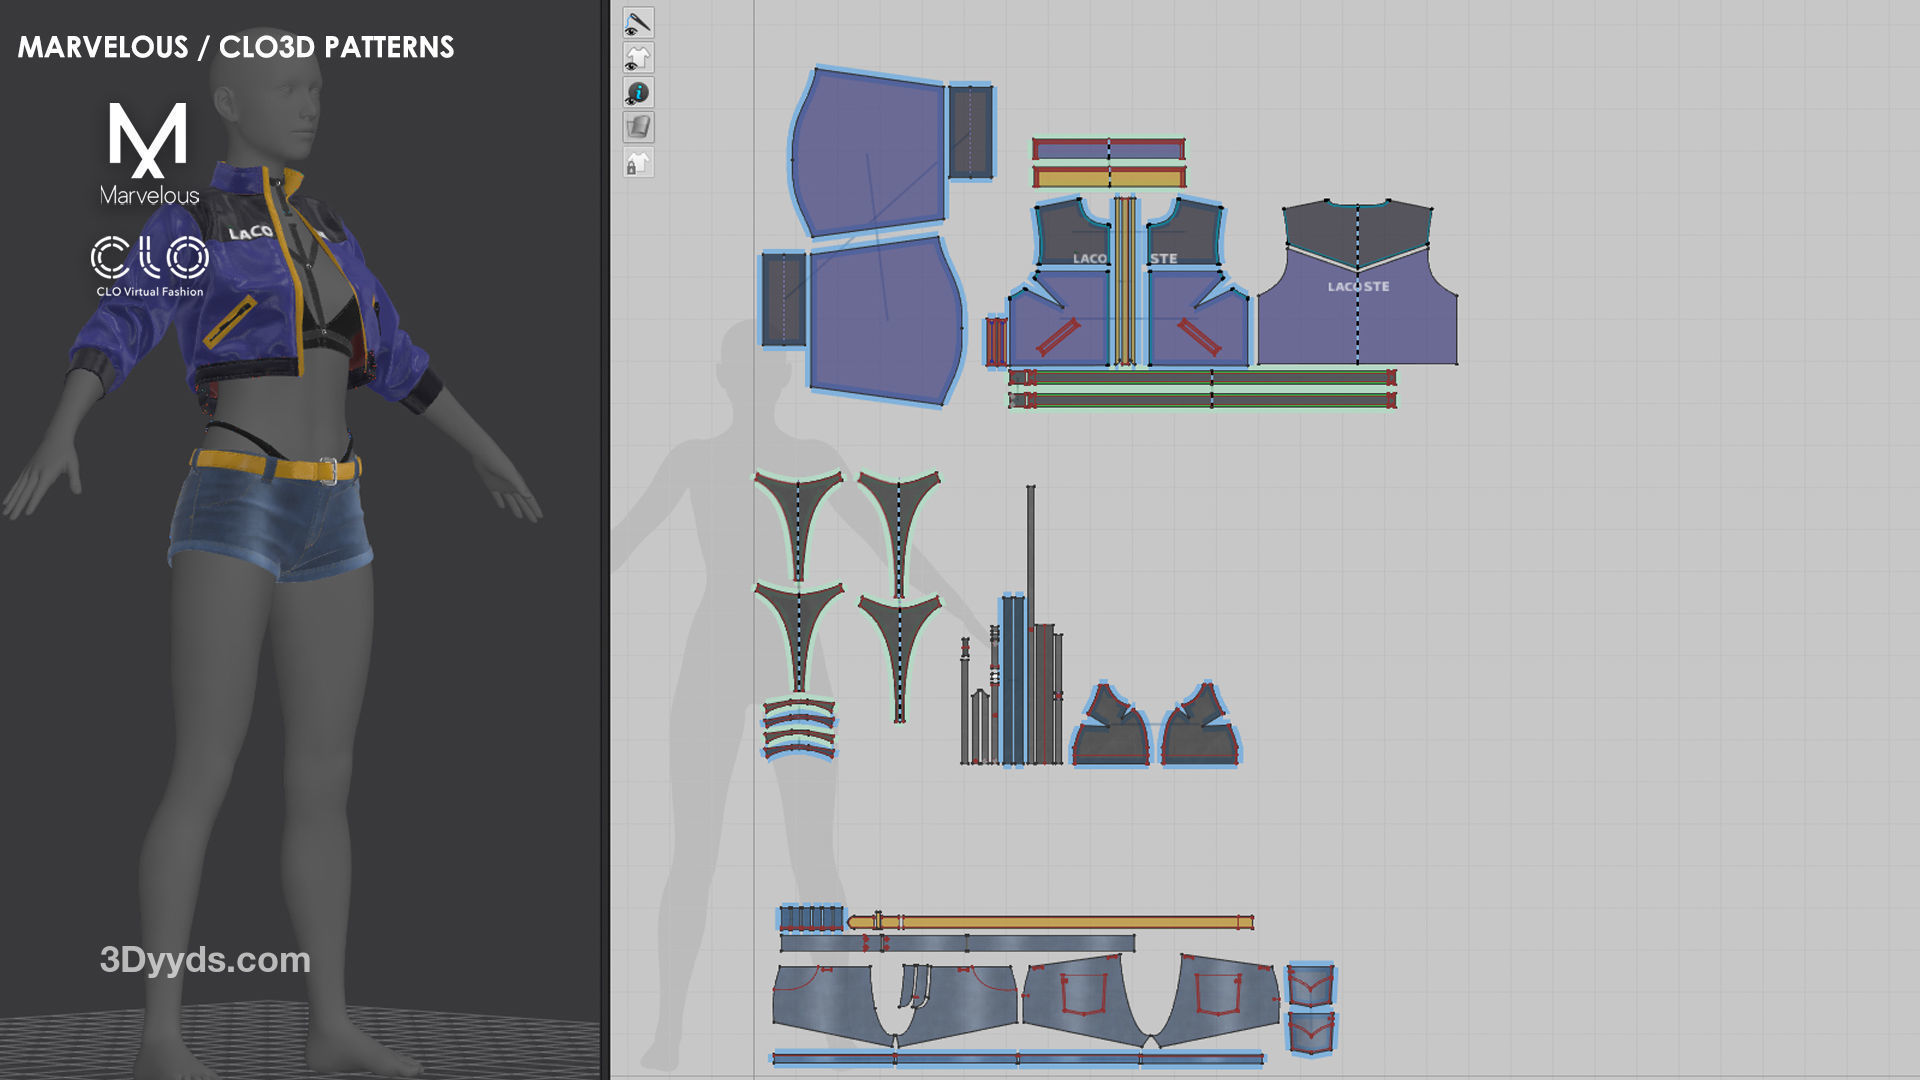Select the upper large sleeve pattern piece
1920x1080 pixels.
(x=868, y=150)
